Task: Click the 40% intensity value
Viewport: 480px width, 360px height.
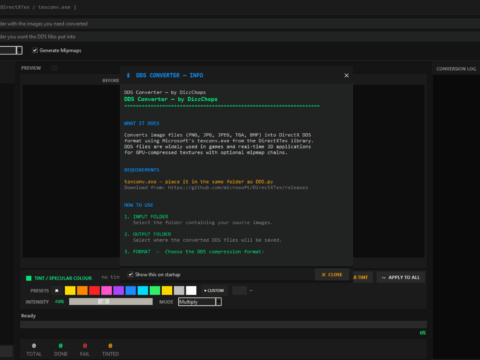Action: point(59,302)
